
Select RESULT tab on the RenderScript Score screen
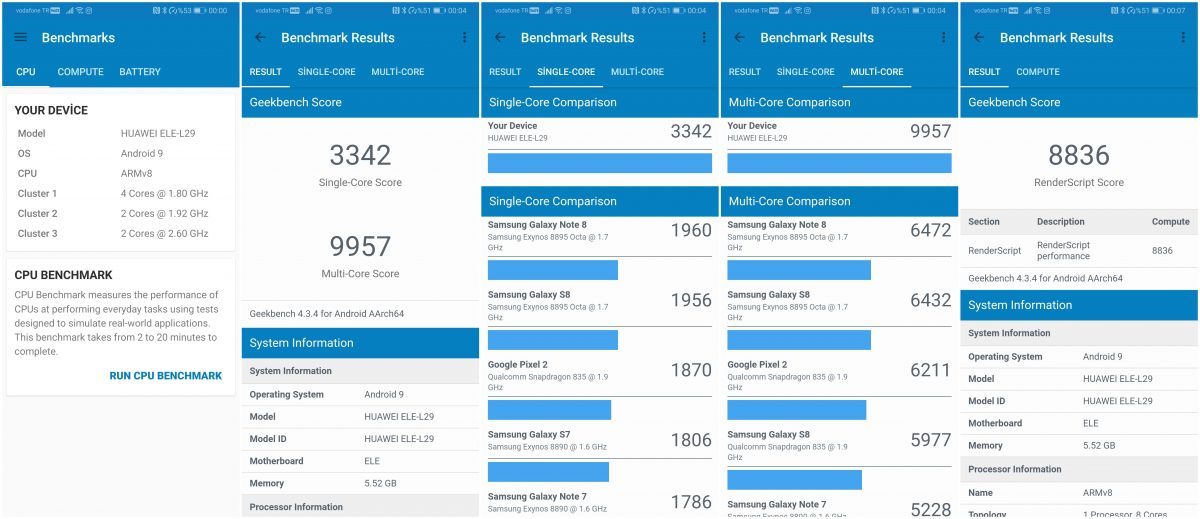[984, 72]
